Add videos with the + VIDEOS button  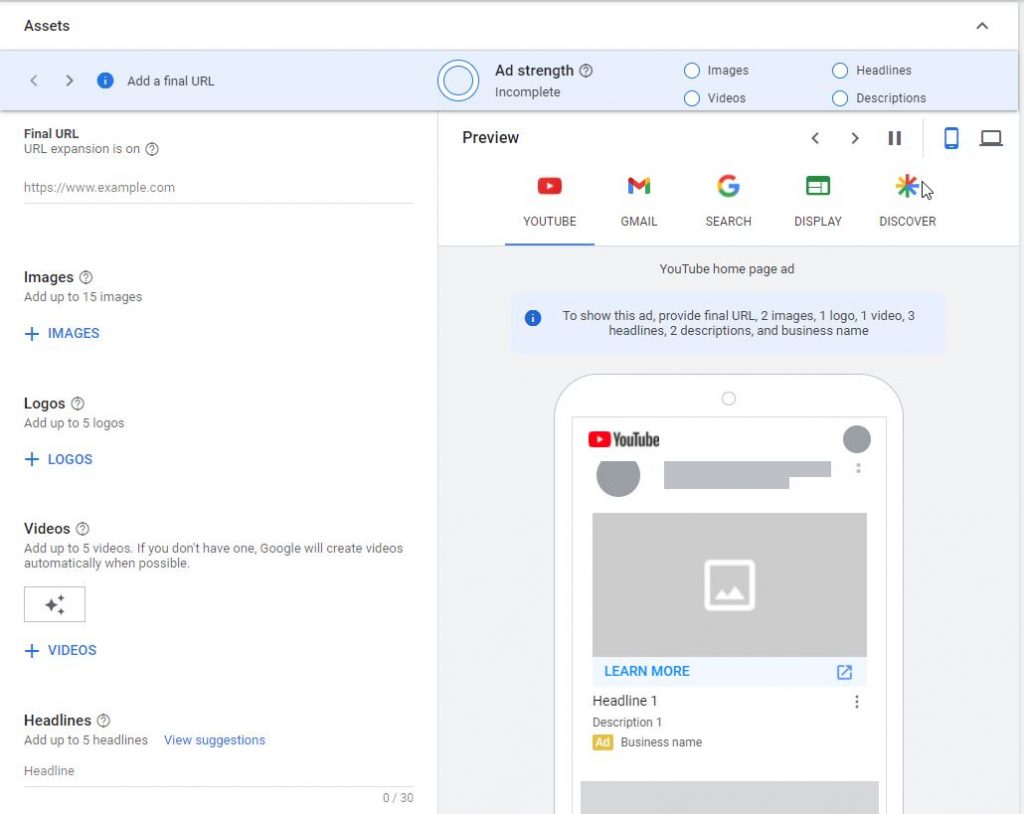pyautogui.click(x=60, y=650)
